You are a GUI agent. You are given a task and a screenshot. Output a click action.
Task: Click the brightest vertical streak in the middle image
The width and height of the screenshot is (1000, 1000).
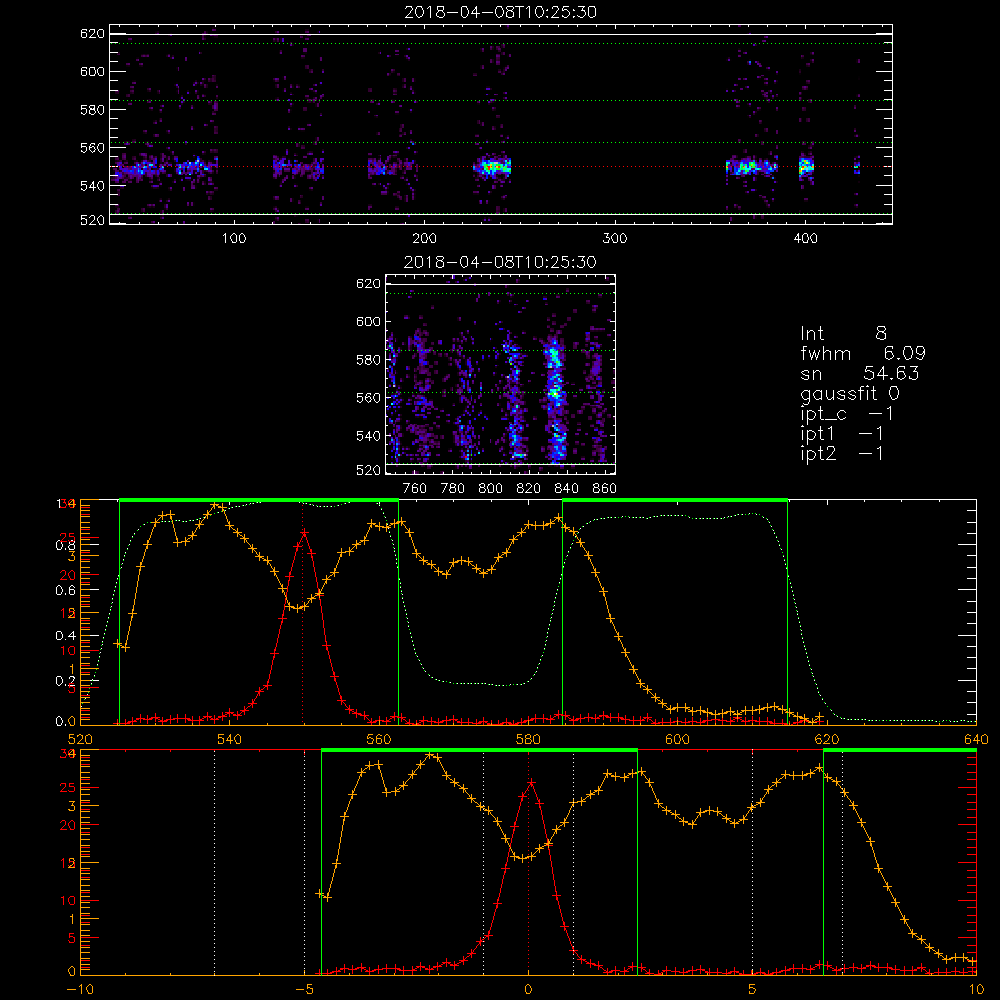pyautogui.click(x=555, y=401)
